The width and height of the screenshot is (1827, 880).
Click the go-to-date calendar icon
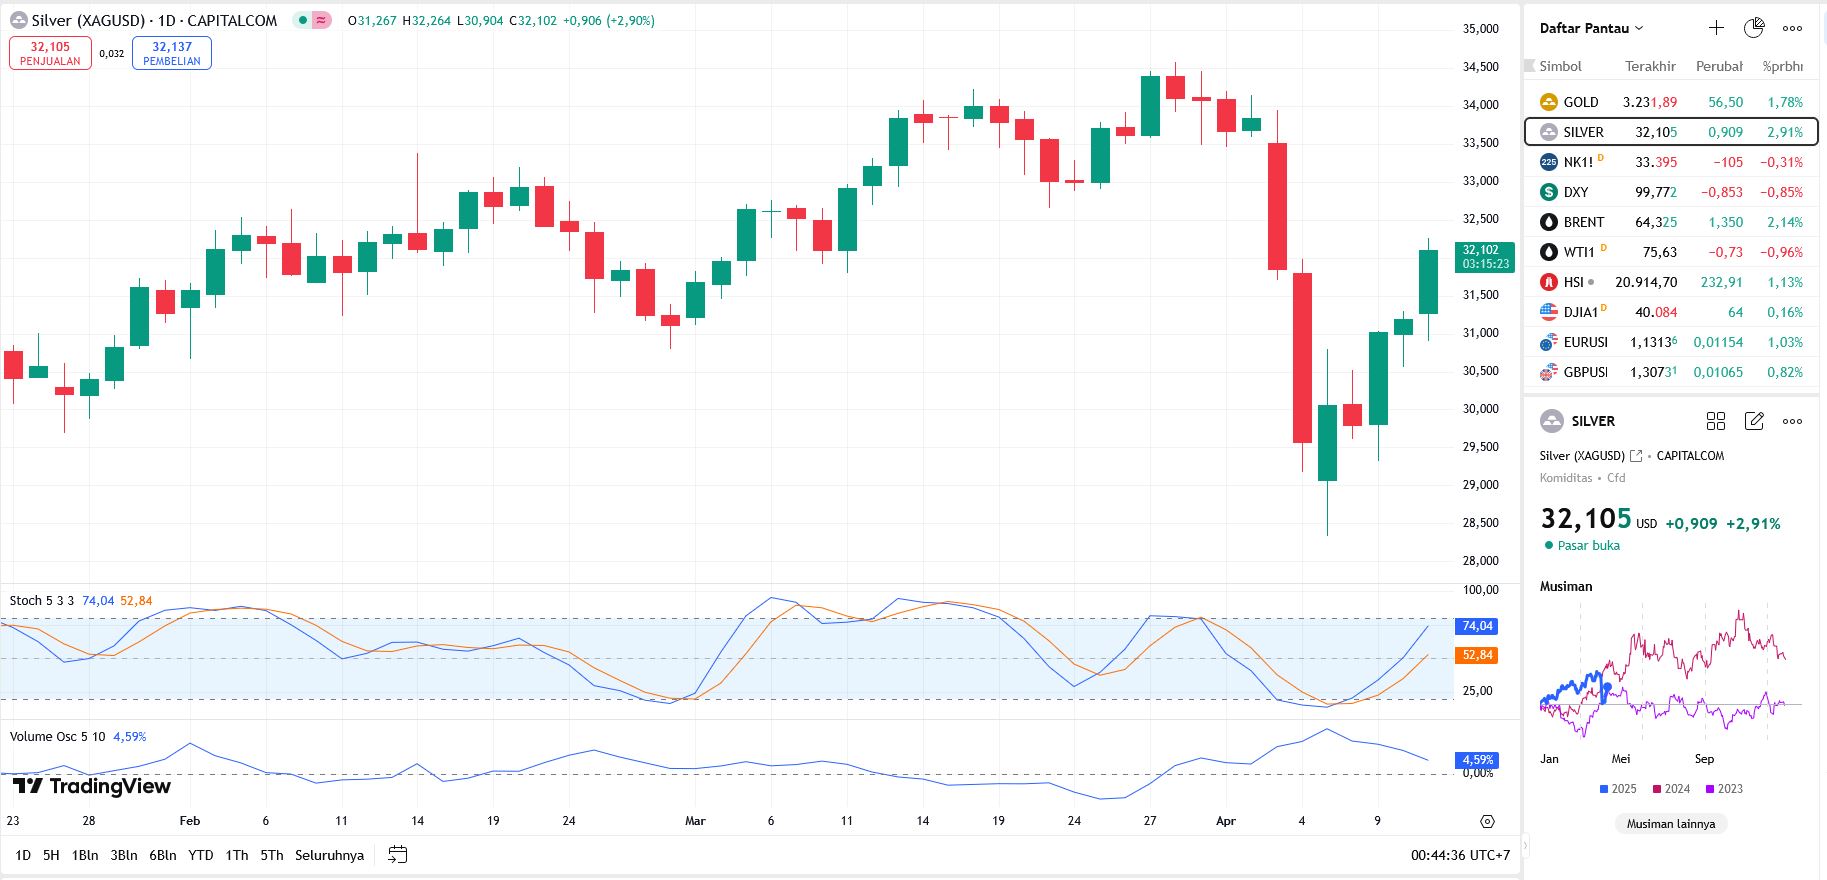click(397, 855)
